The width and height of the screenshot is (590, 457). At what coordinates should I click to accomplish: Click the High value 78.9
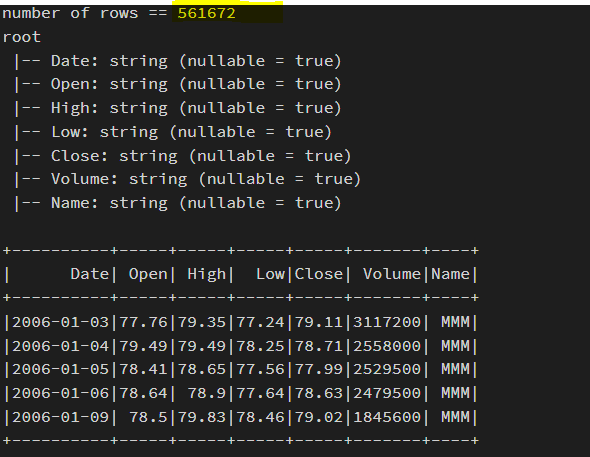(206, 393)
